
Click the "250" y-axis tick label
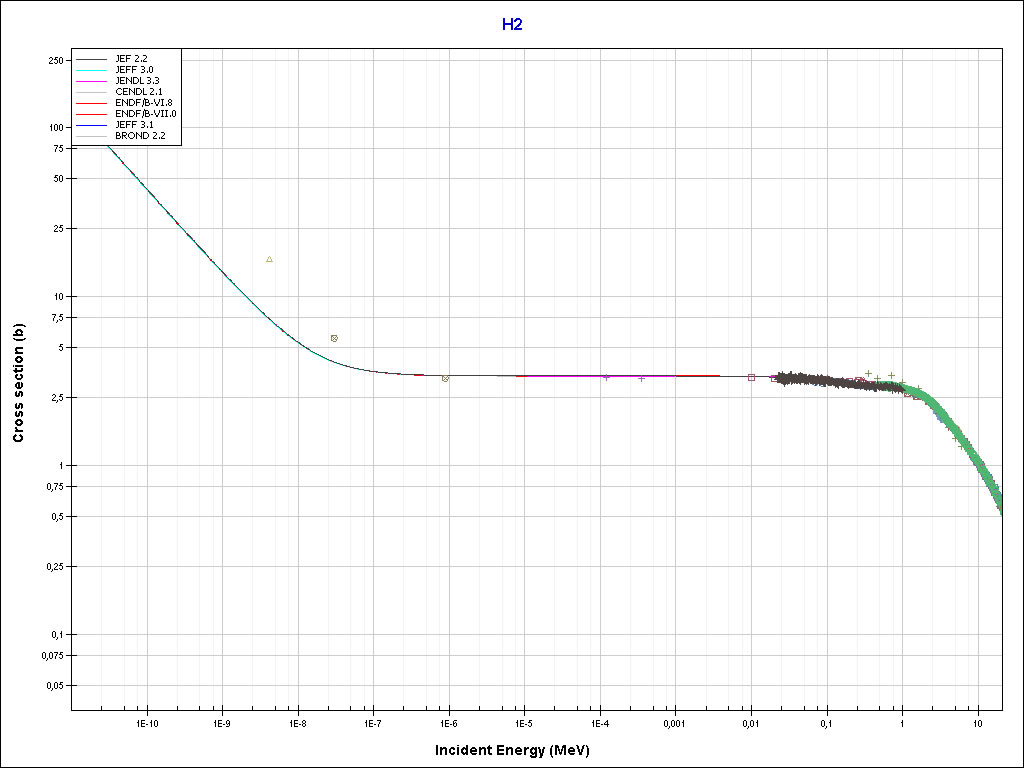click(56, 61)
